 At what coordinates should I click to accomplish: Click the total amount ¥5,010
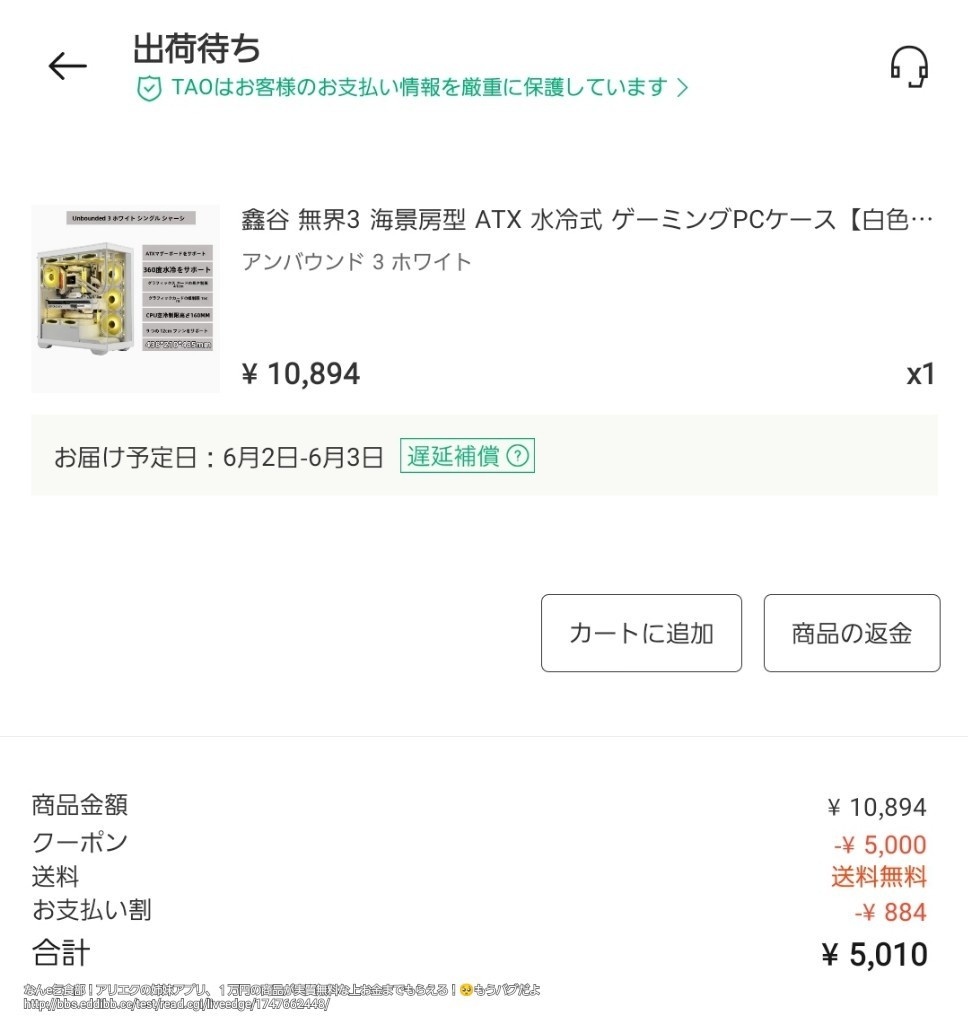tap(876, 953)
